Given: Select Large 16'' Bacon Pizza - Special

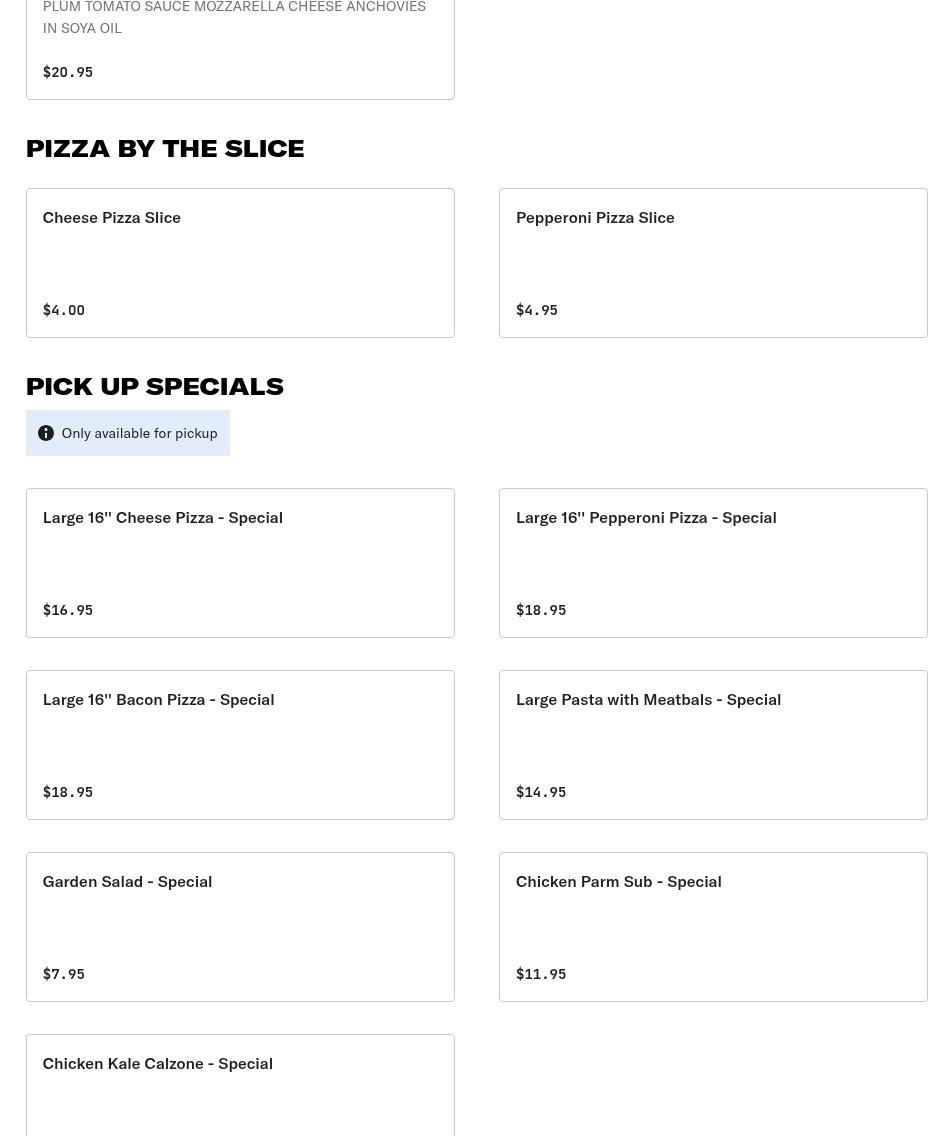Looking at the screenshot, I should click(x=240, y=744).
